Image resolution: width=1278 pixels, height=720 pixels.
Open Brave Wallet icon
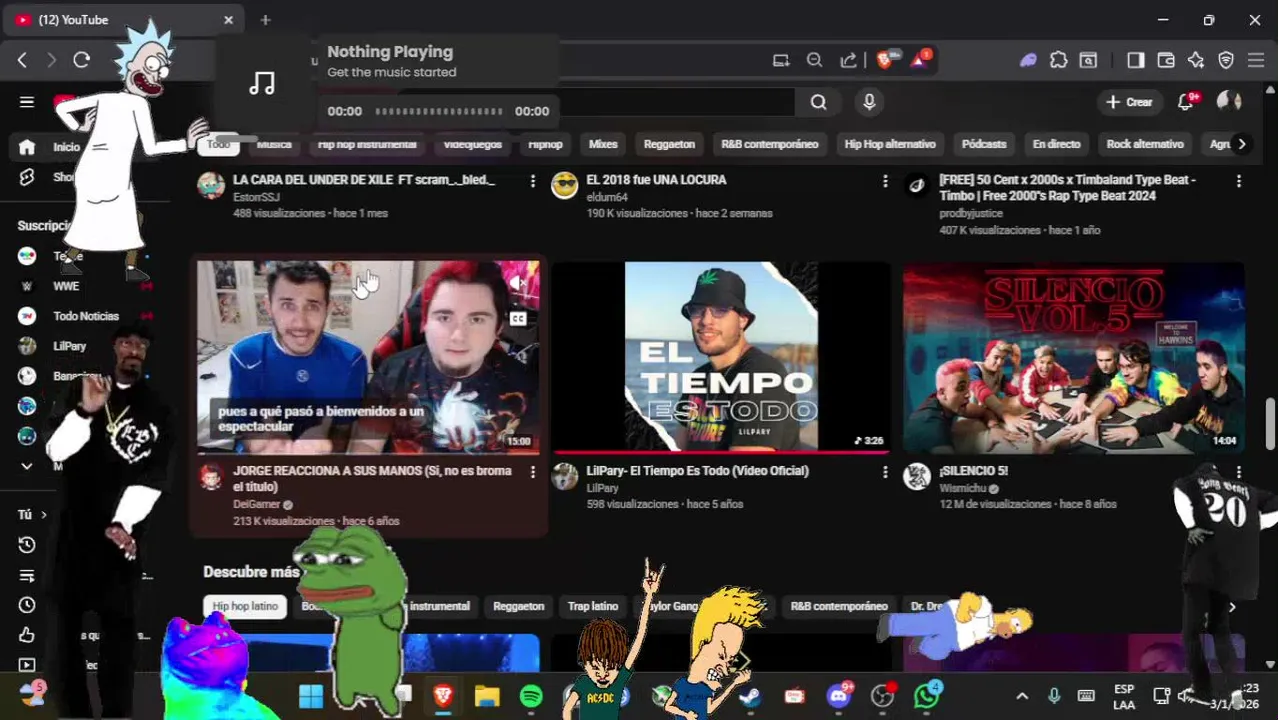point(1166,60)
